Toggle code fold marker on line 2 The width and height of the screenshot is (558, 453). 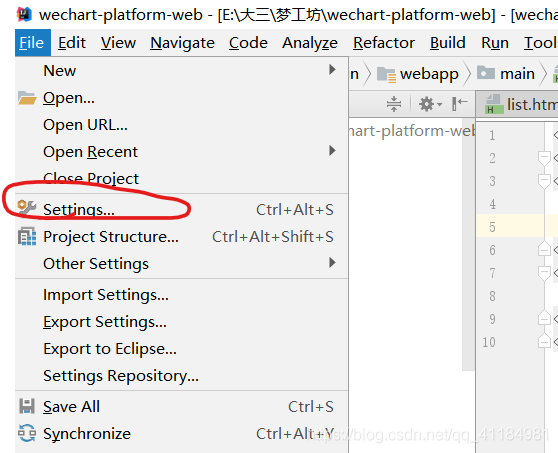[x=544, y=159]
